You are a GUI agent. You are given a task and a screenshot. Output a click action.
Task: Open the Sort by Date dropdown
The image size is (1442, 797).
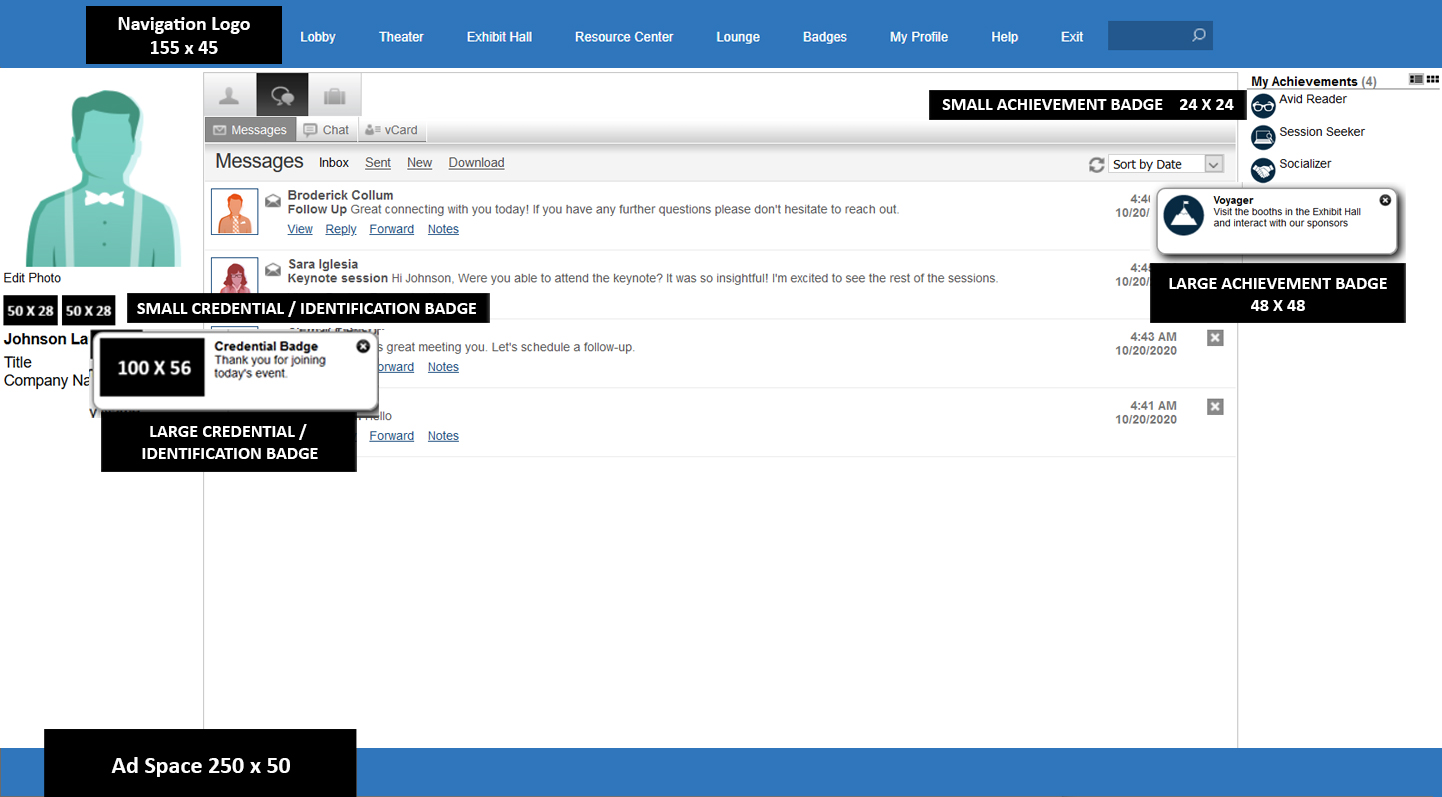pyautogui.click(x=1166, y=164)
